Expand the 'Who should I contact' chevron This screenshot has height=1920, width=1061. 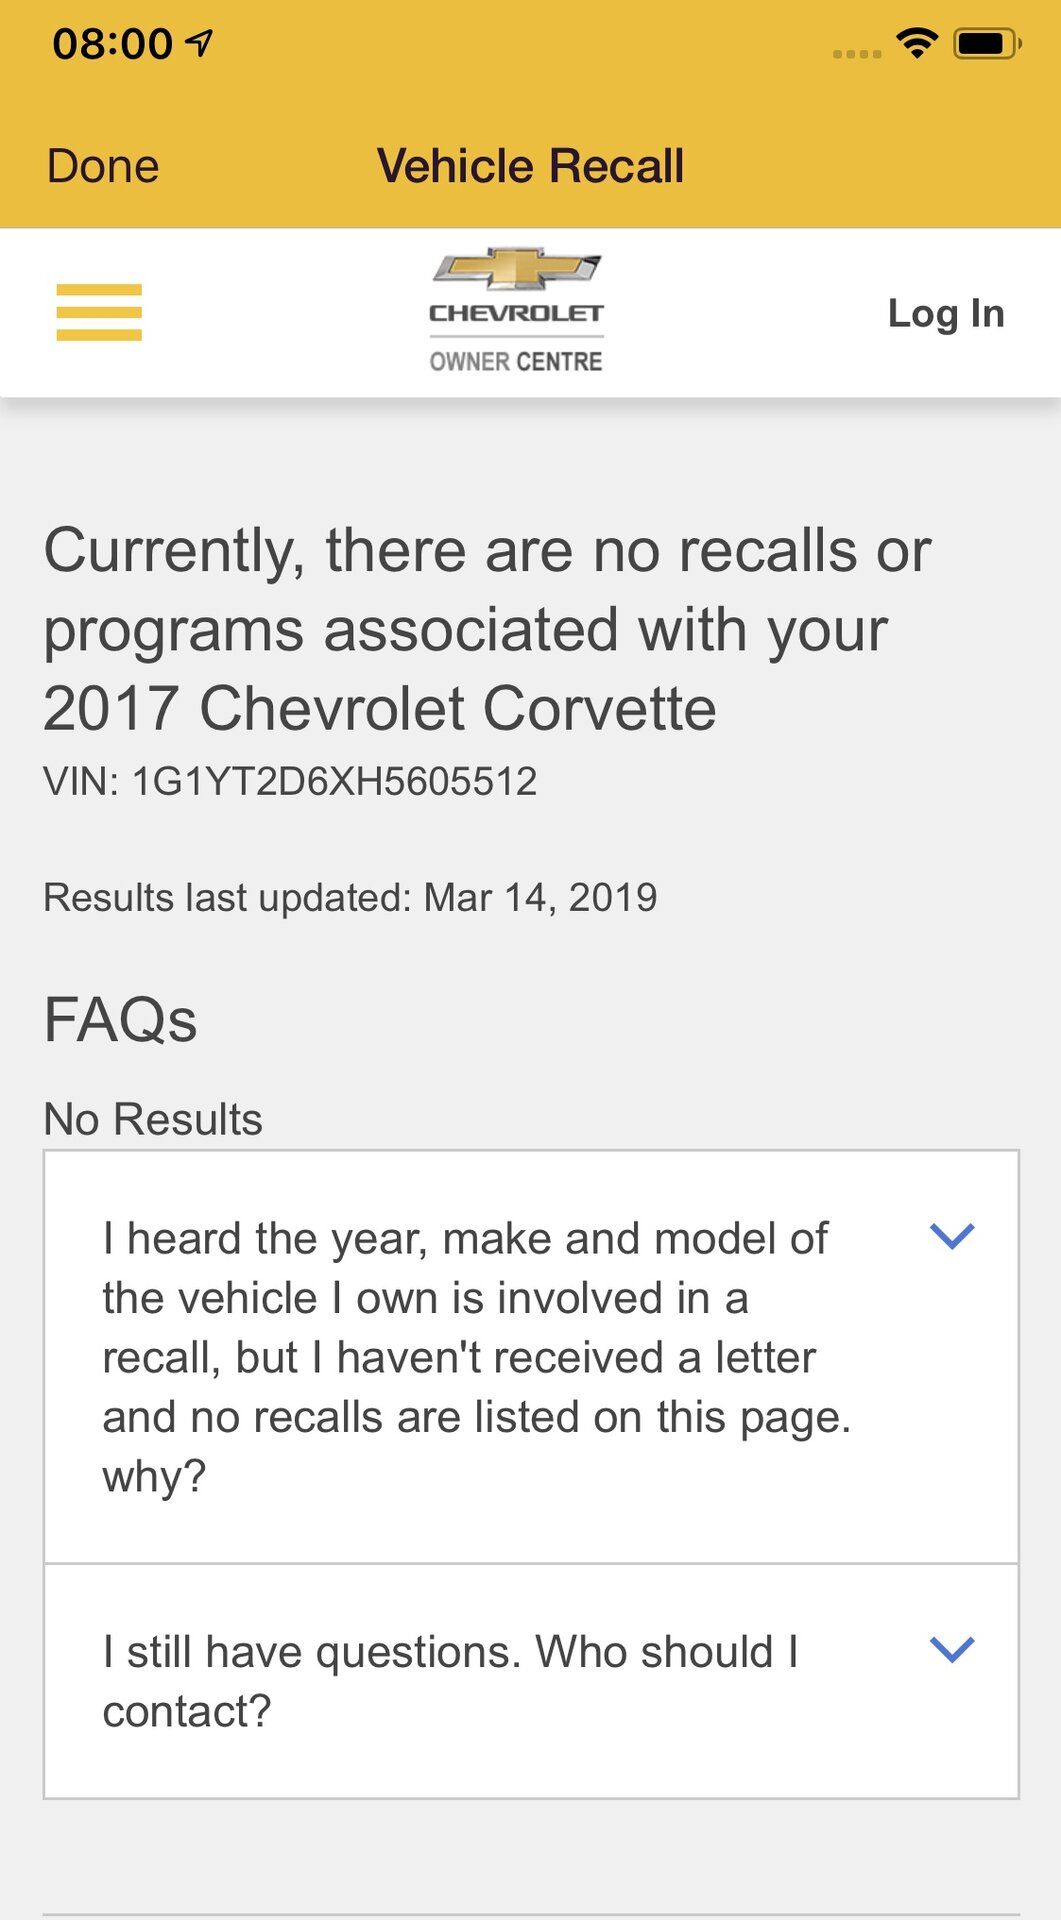(x=951, y=1649)
